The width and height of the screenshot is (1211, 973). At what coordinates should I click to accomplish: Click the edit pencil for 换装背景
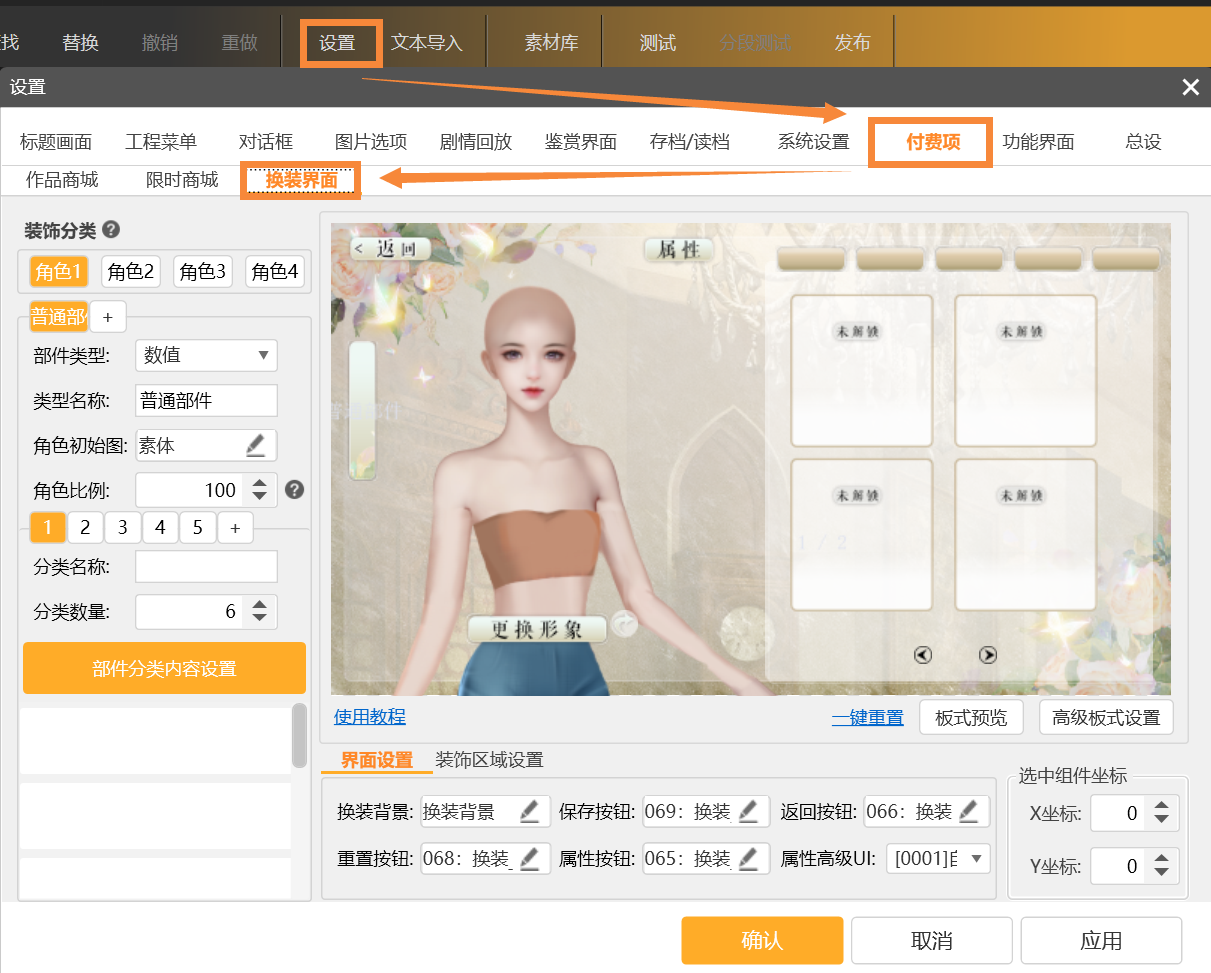[x=530, y=811]
